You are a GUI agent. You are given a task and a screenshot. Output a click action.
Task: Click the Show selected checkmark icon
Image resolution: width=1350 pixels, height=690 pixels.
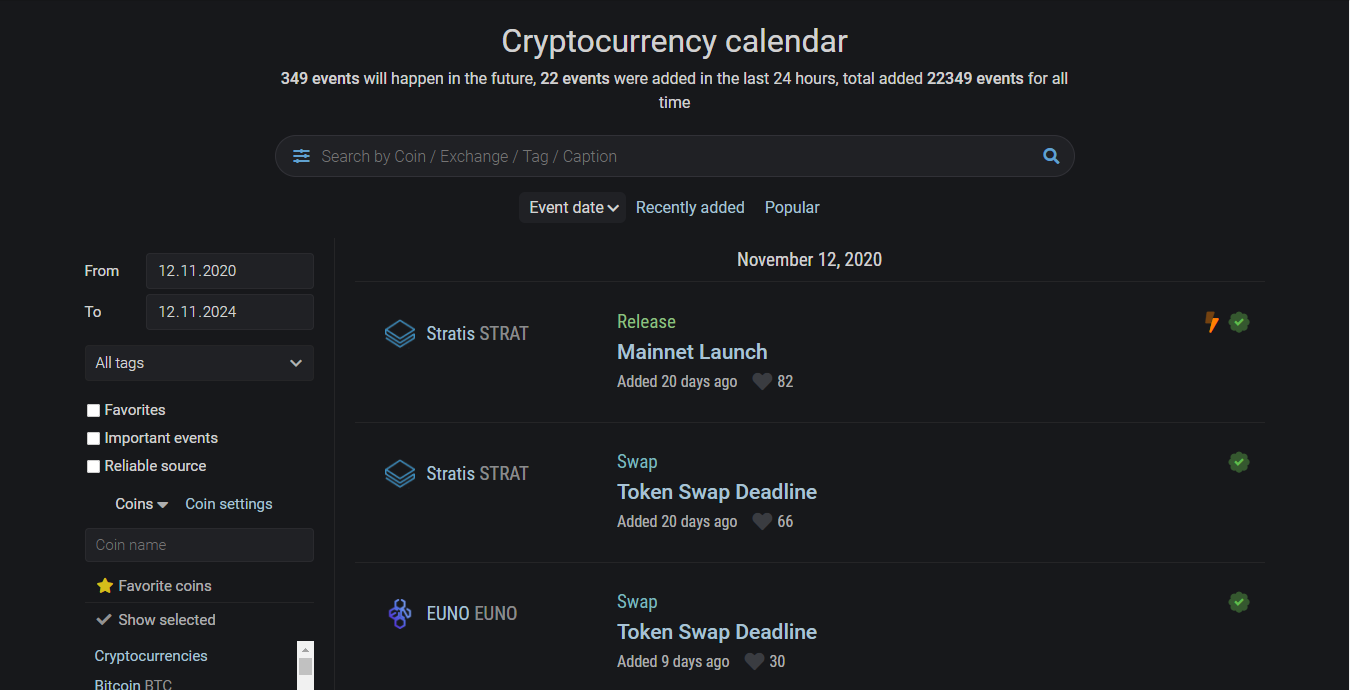103,620
